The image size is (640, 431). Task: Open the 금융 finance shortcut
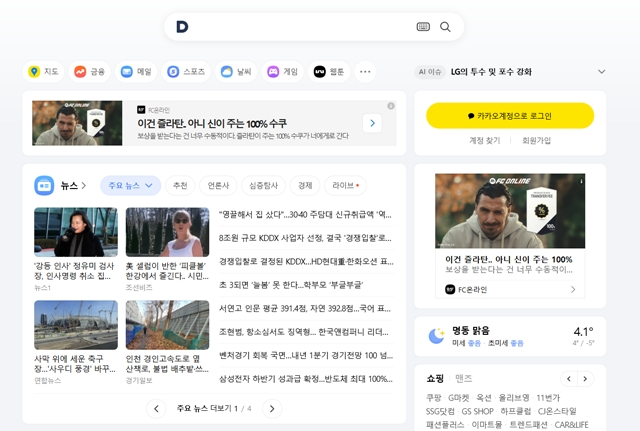click(x=90, y=72)
